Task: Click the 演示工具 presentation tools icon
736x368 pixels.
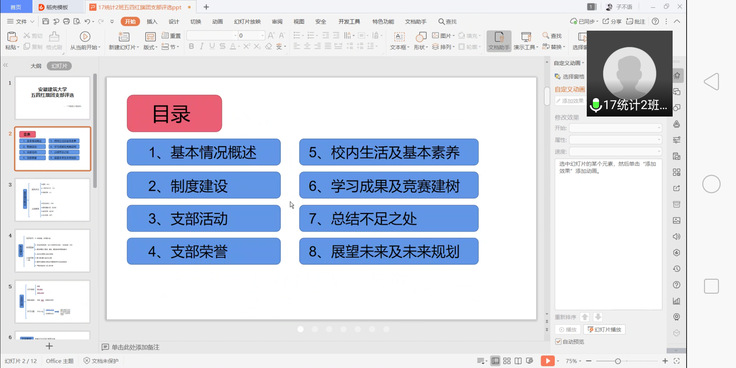Action: 526,37
